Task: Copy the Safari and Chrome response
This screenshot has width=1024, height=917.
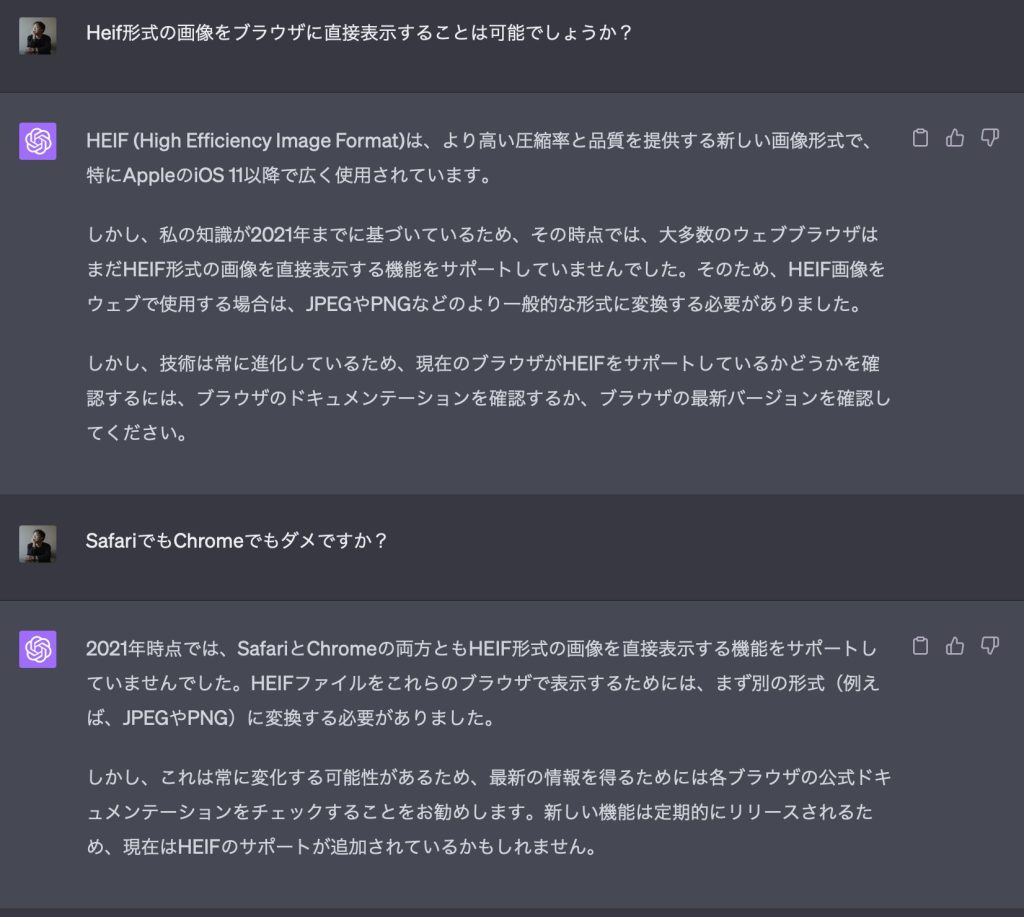Action: coord(920,646)
